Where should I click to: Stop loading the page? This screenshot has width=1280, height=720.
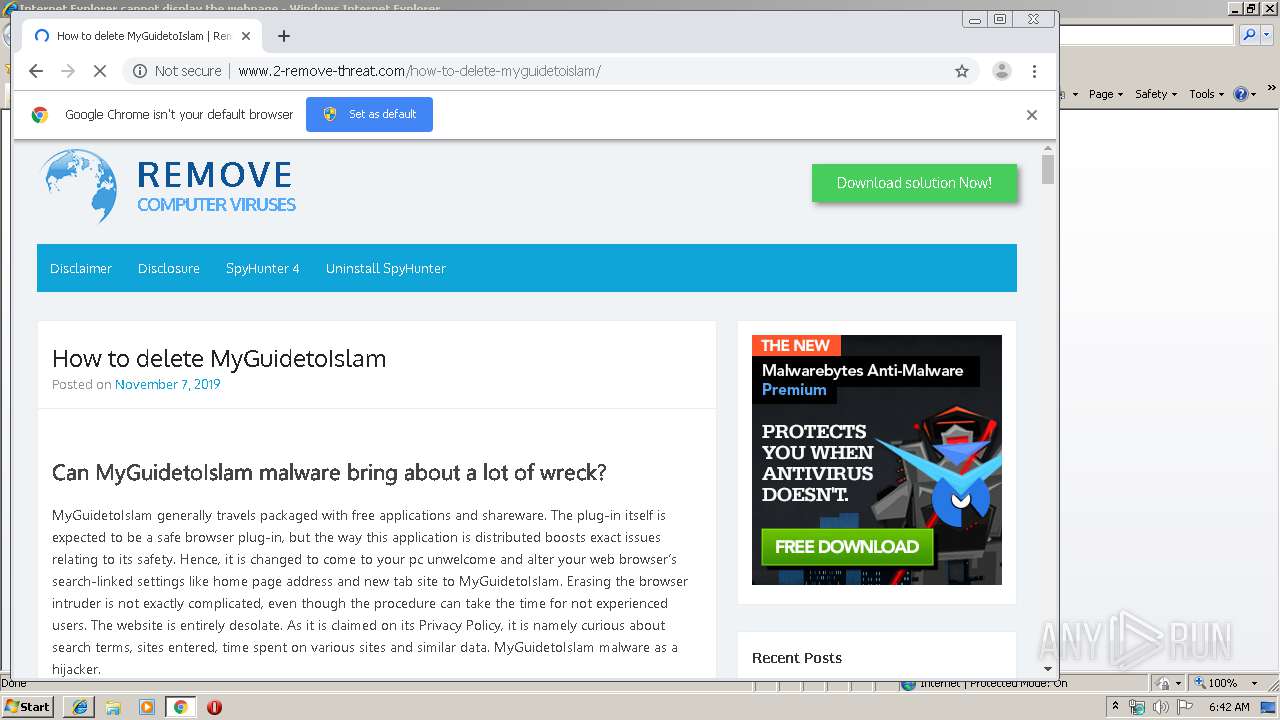click(100, 71)
